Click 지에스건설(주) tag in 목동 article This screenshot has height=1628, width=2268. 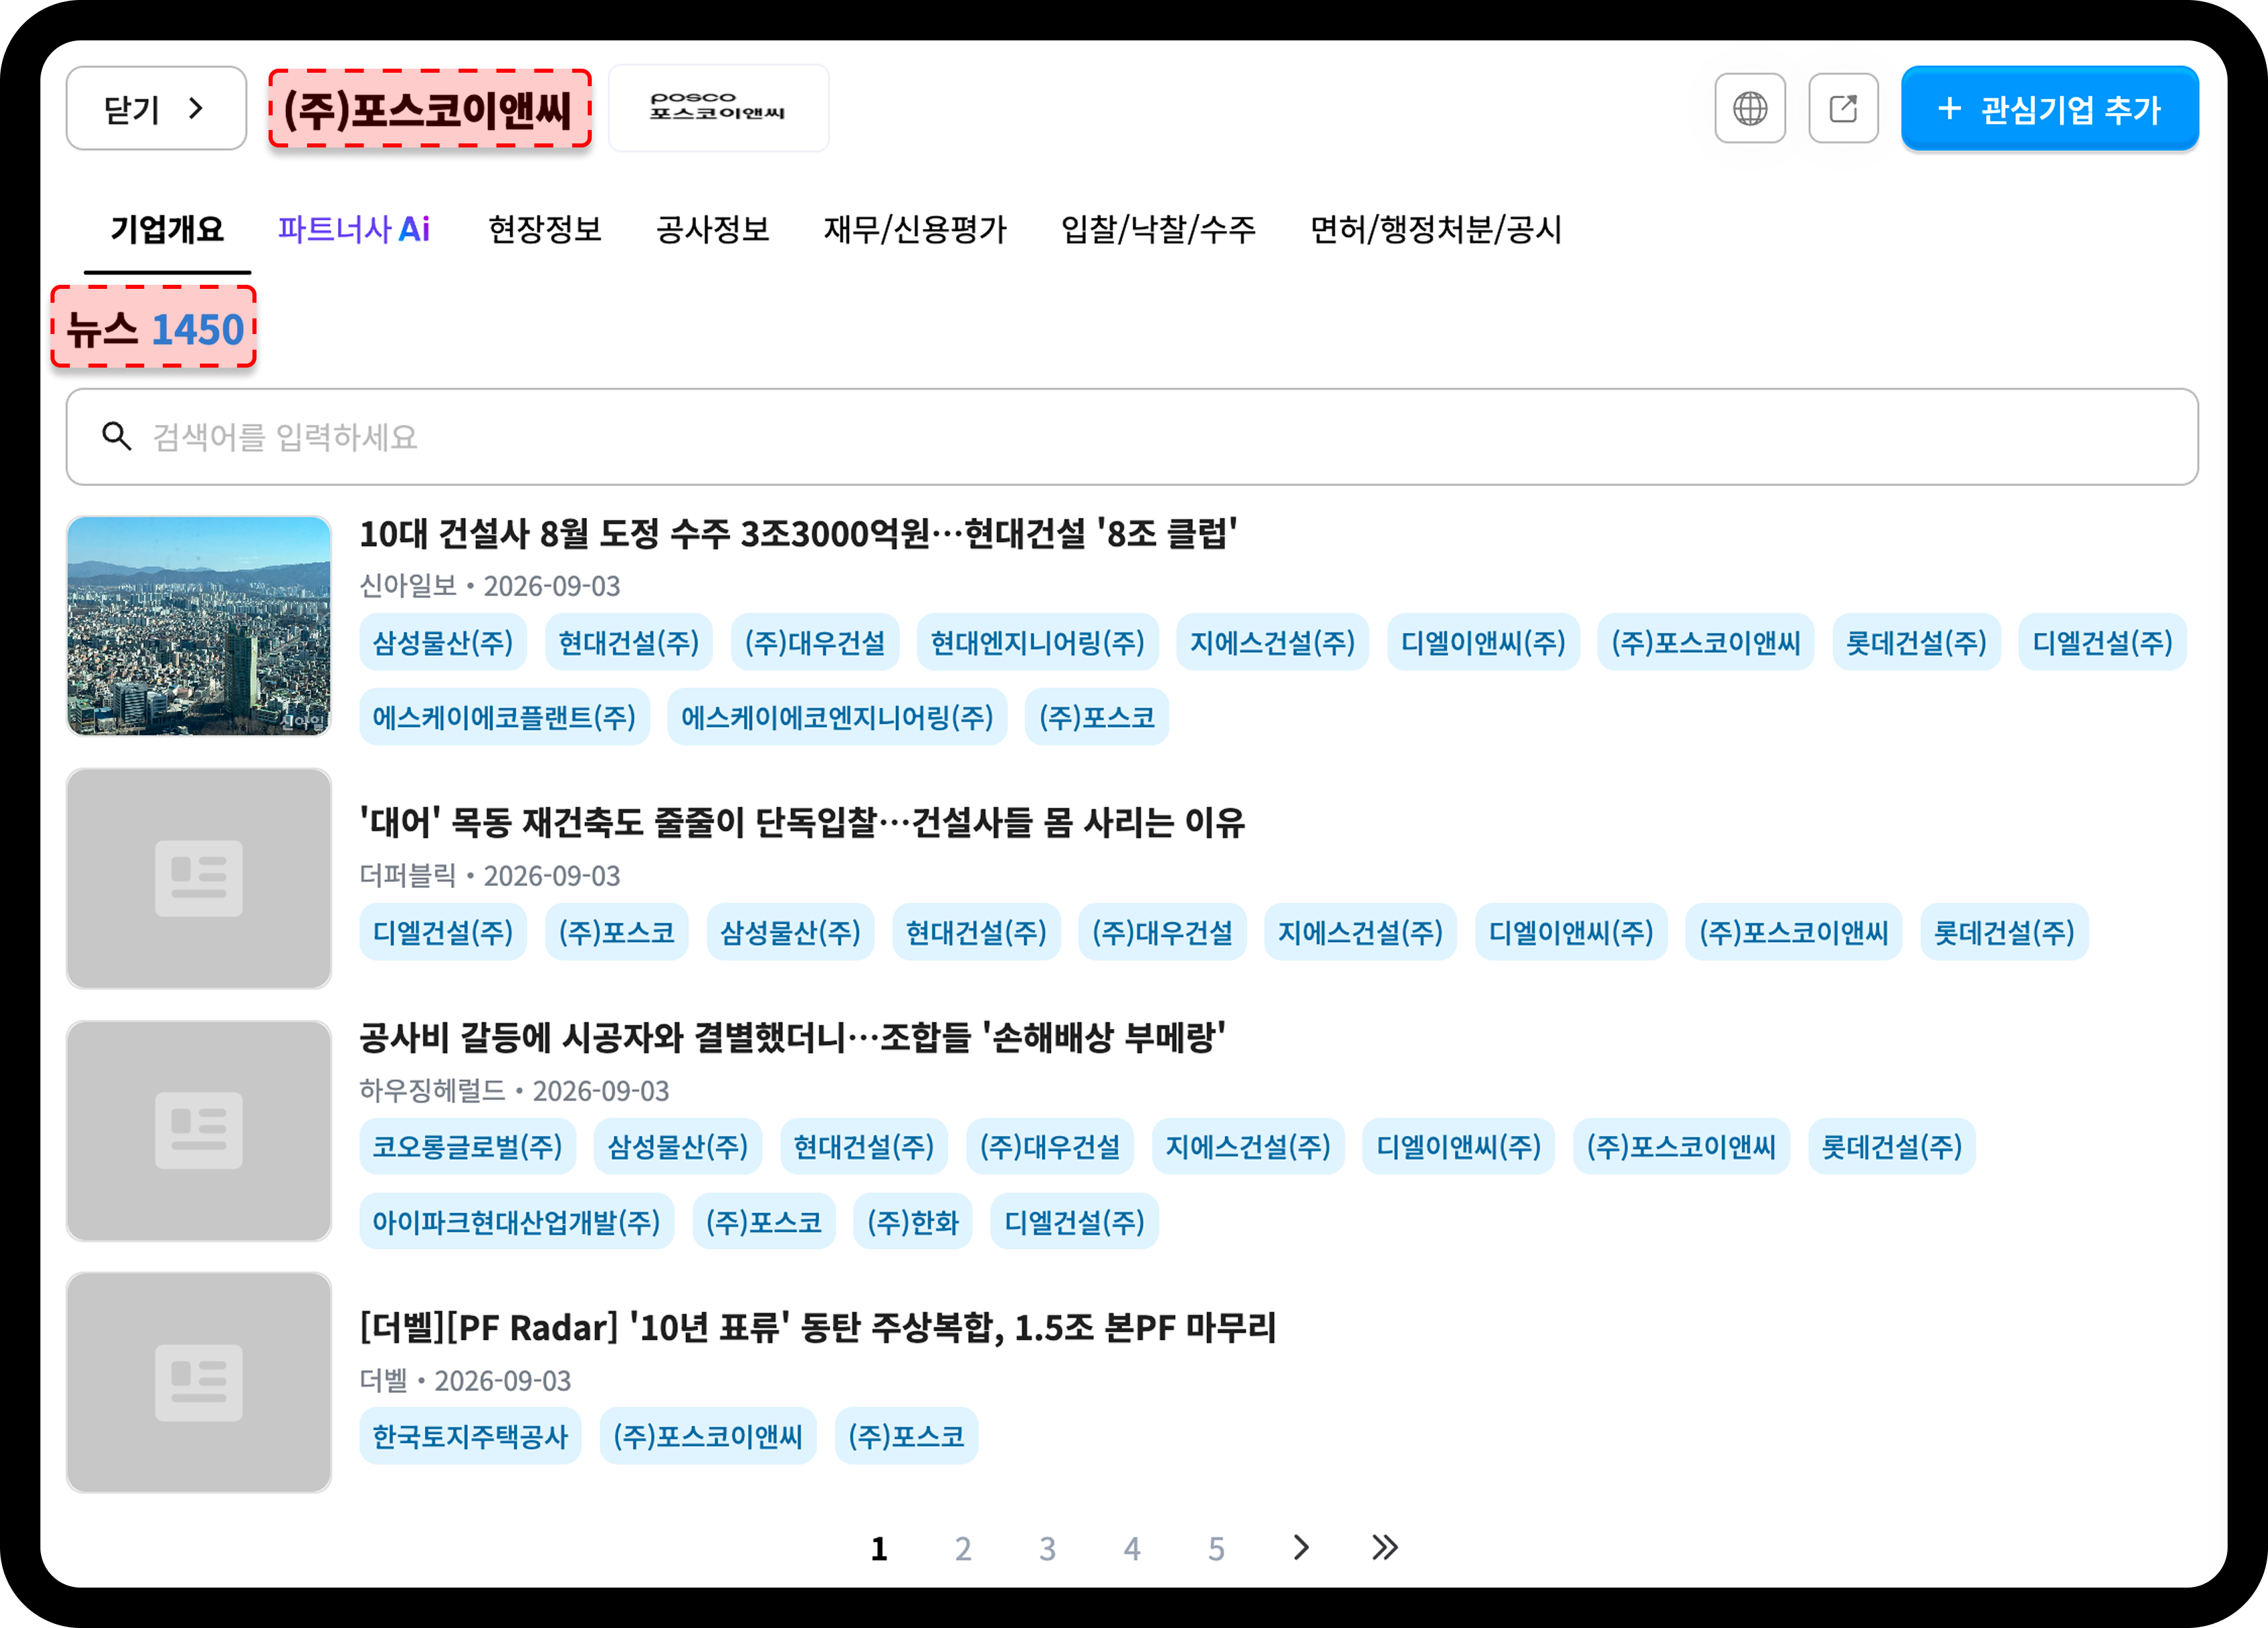point(1360,932)
